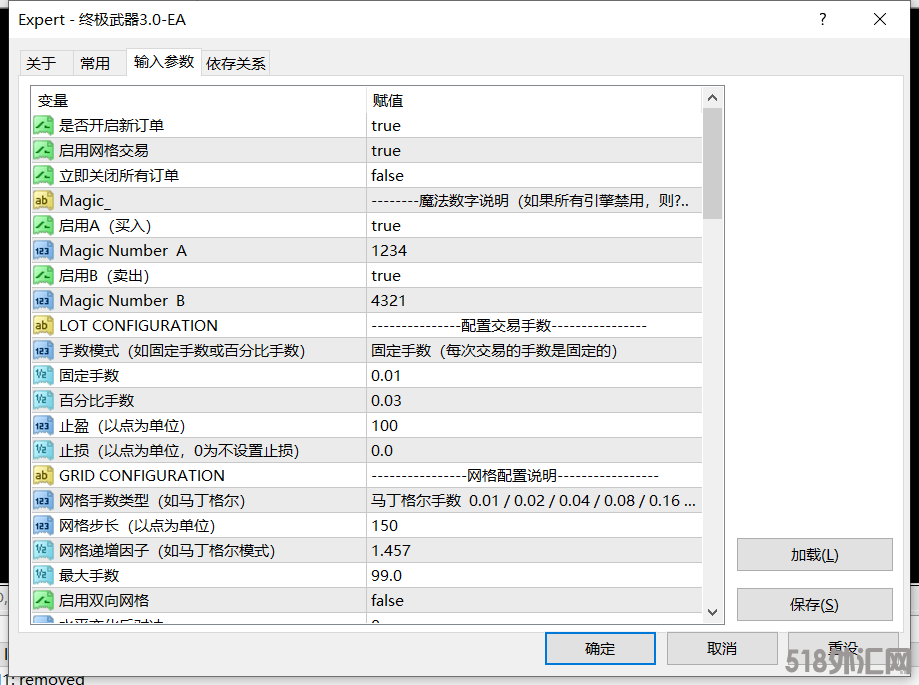Open the 手数模式 固定手数 value dropdown
This screenshot has height=685, width=919.
tap(534, 351)
